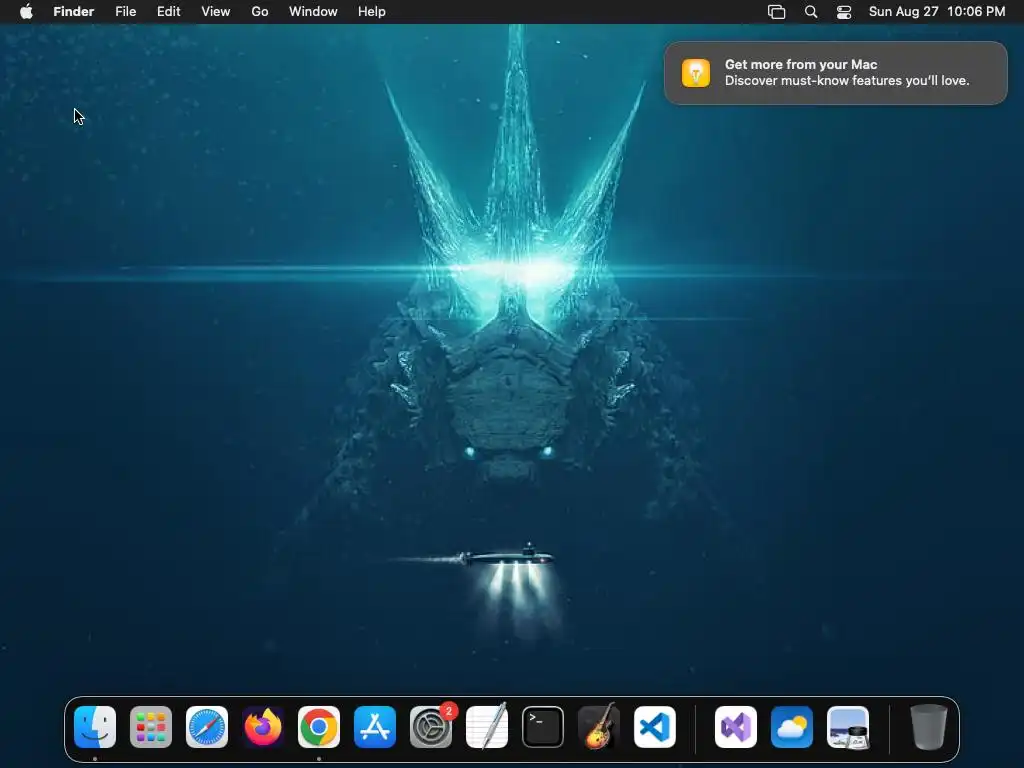Viewport: 1024px width, 768px height.
Task: Open purple Visual Studio icon
Action: (736, 727)
